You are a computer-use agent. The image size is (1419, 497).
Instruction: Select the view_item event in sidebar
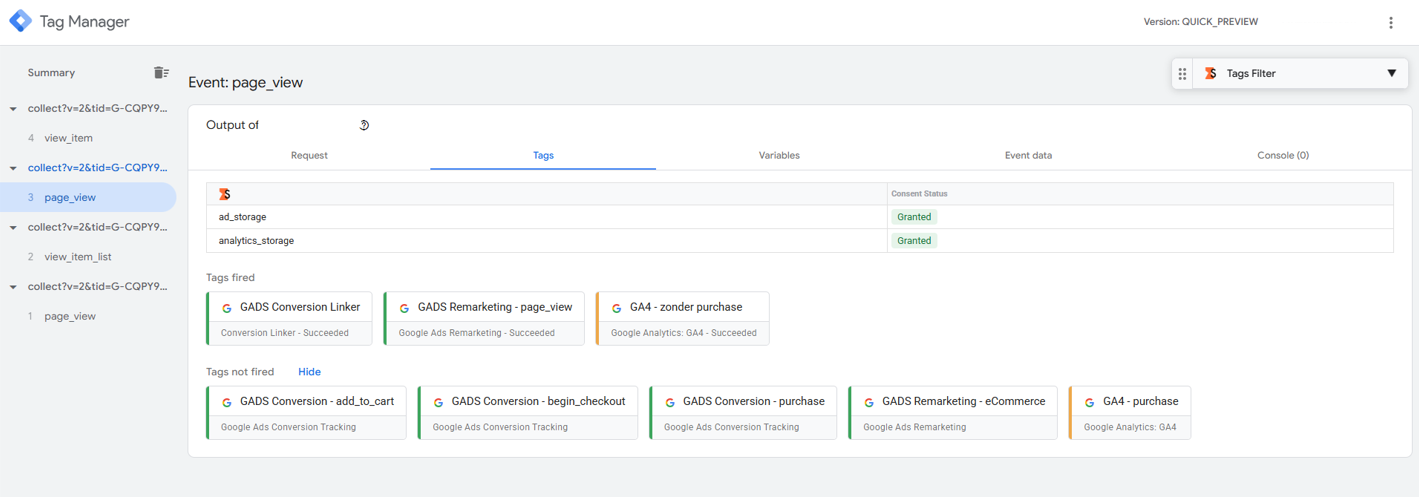click(68, 138)
